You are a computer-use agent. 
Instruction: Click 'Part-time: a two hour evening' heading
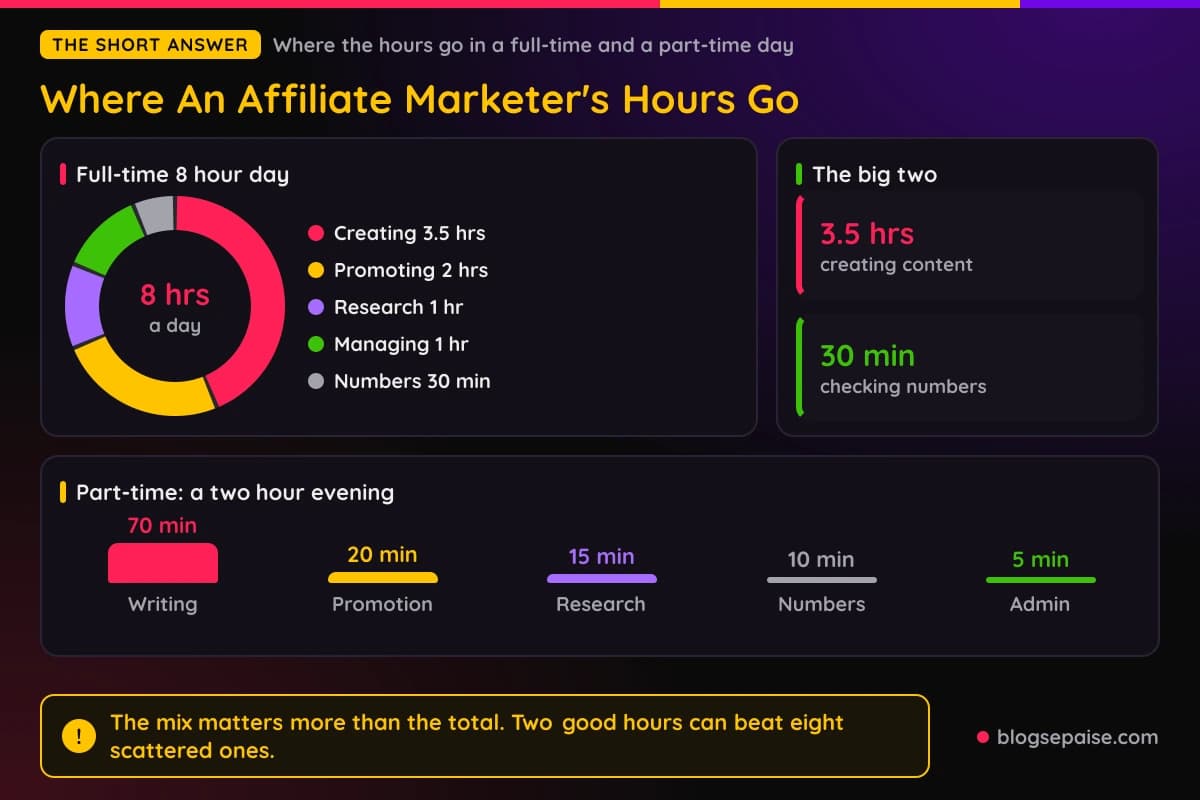click(235, 492)
